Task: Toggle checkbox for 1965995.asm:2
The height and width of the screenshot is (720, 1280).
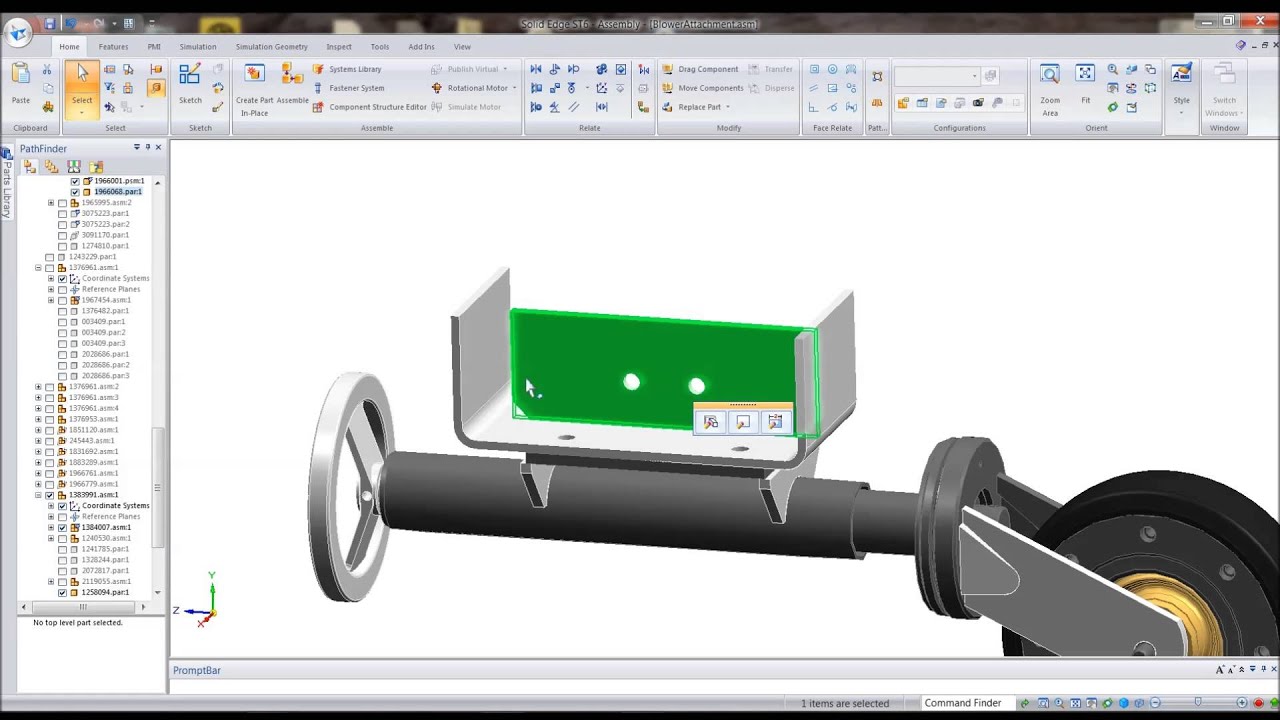Action: click(x=62, y=203)
